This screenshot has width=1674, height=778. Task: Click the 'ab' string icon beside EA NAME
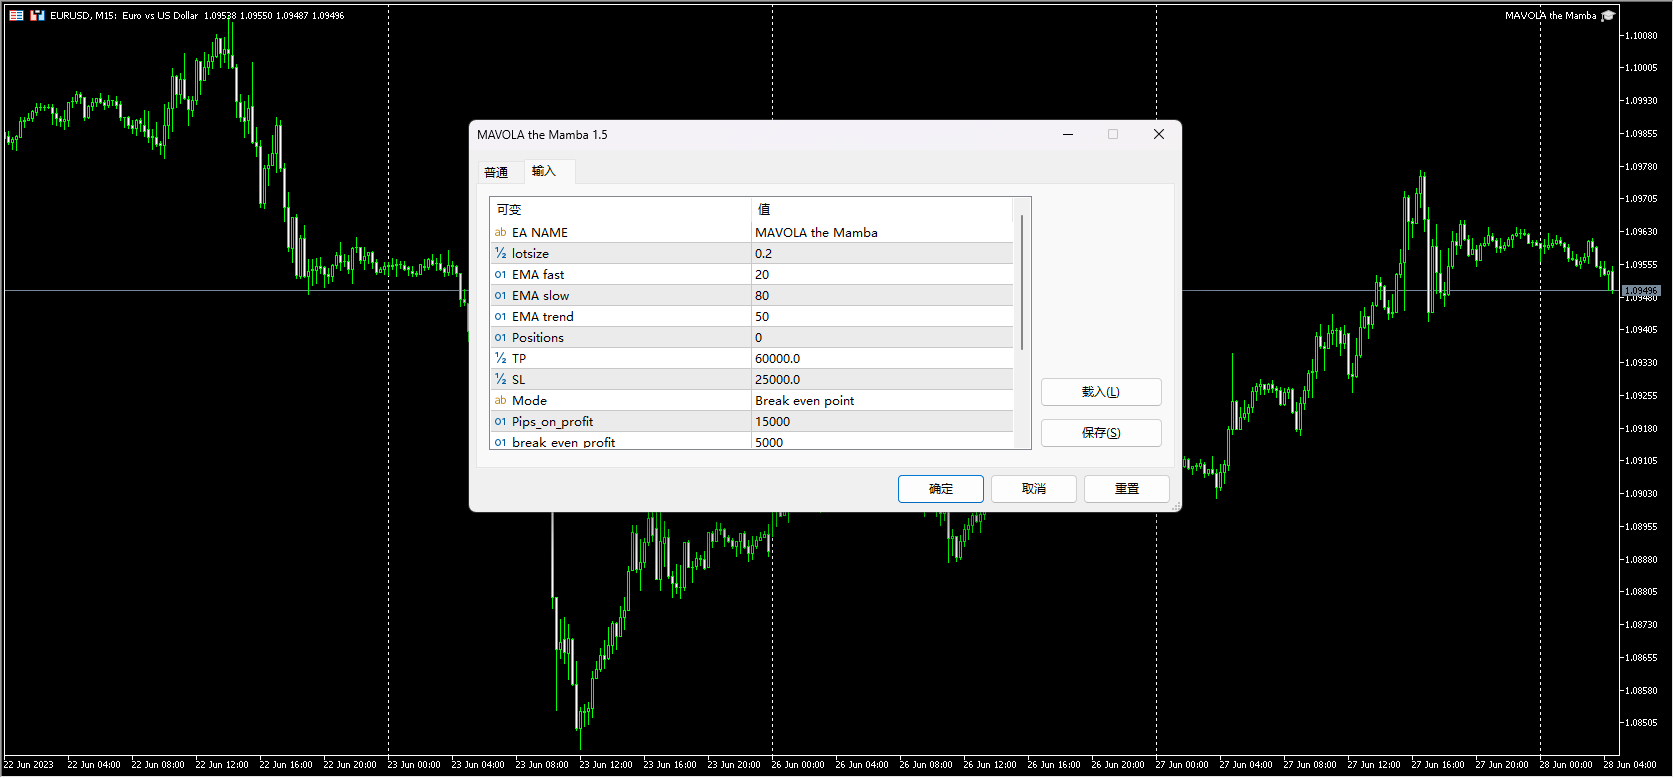click(x=500, y=233)
